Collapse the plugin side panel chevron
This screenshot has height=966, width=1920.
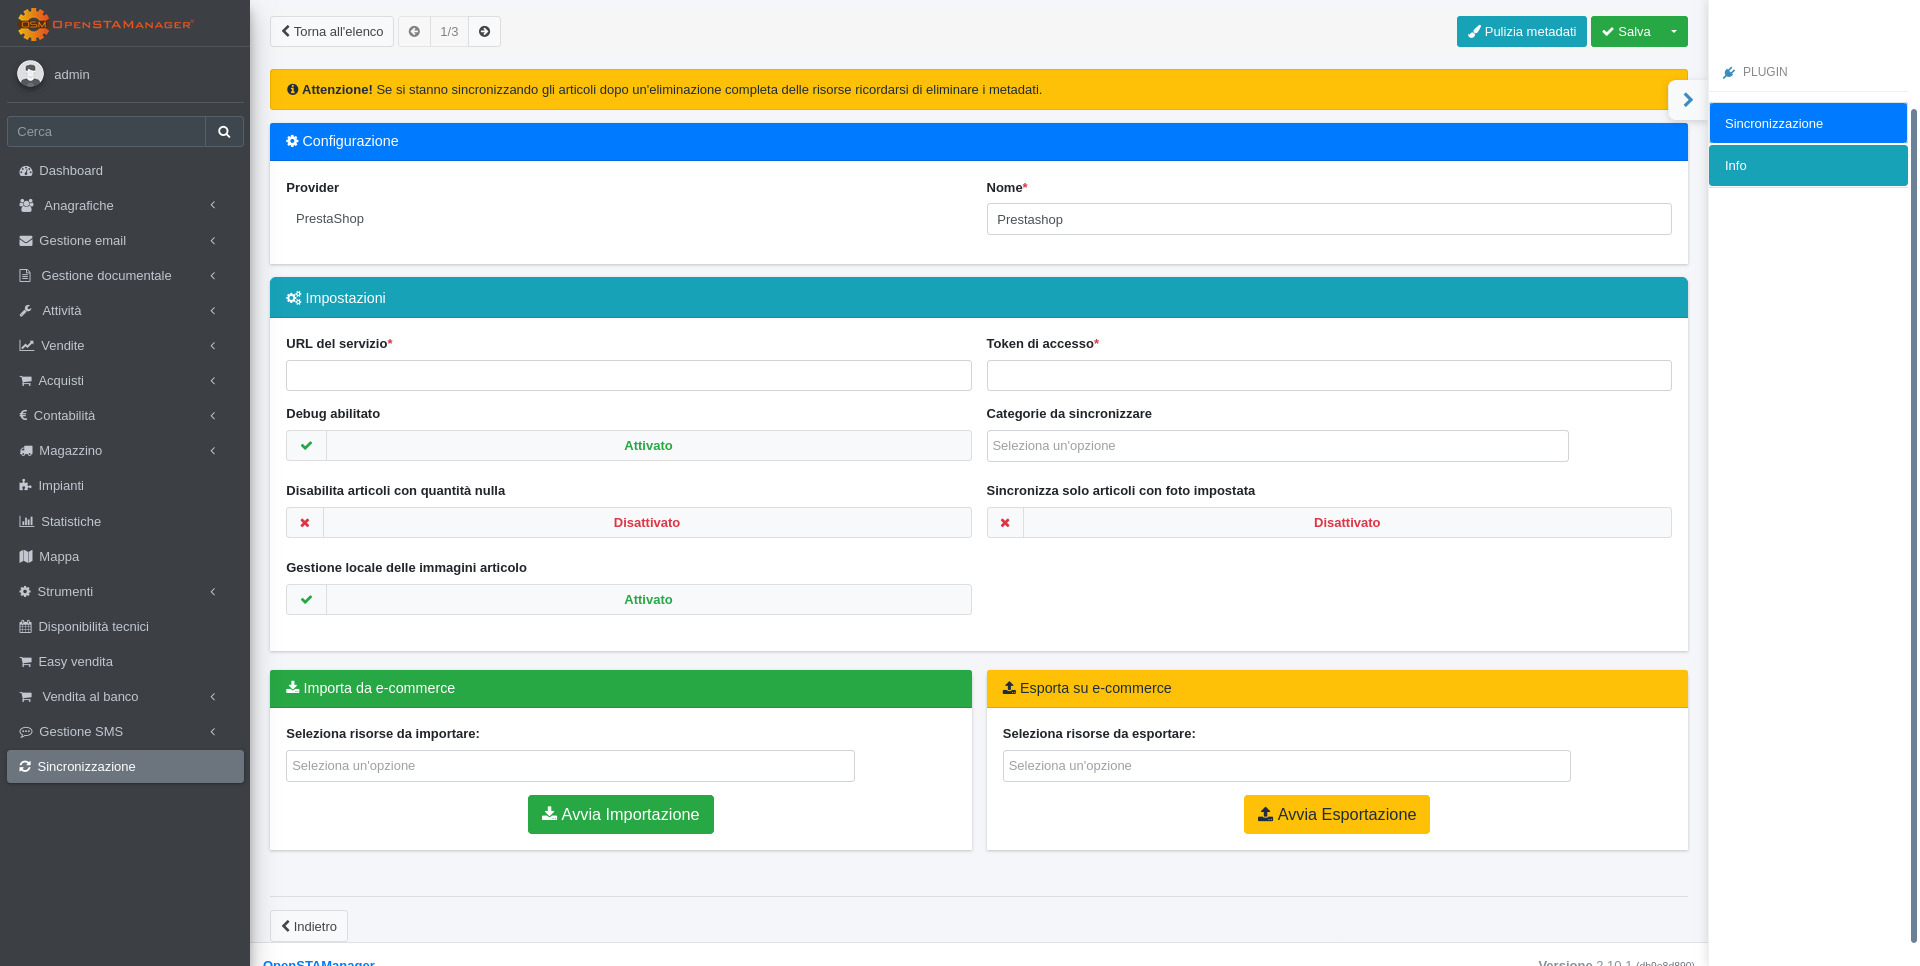pos(1688,100)
